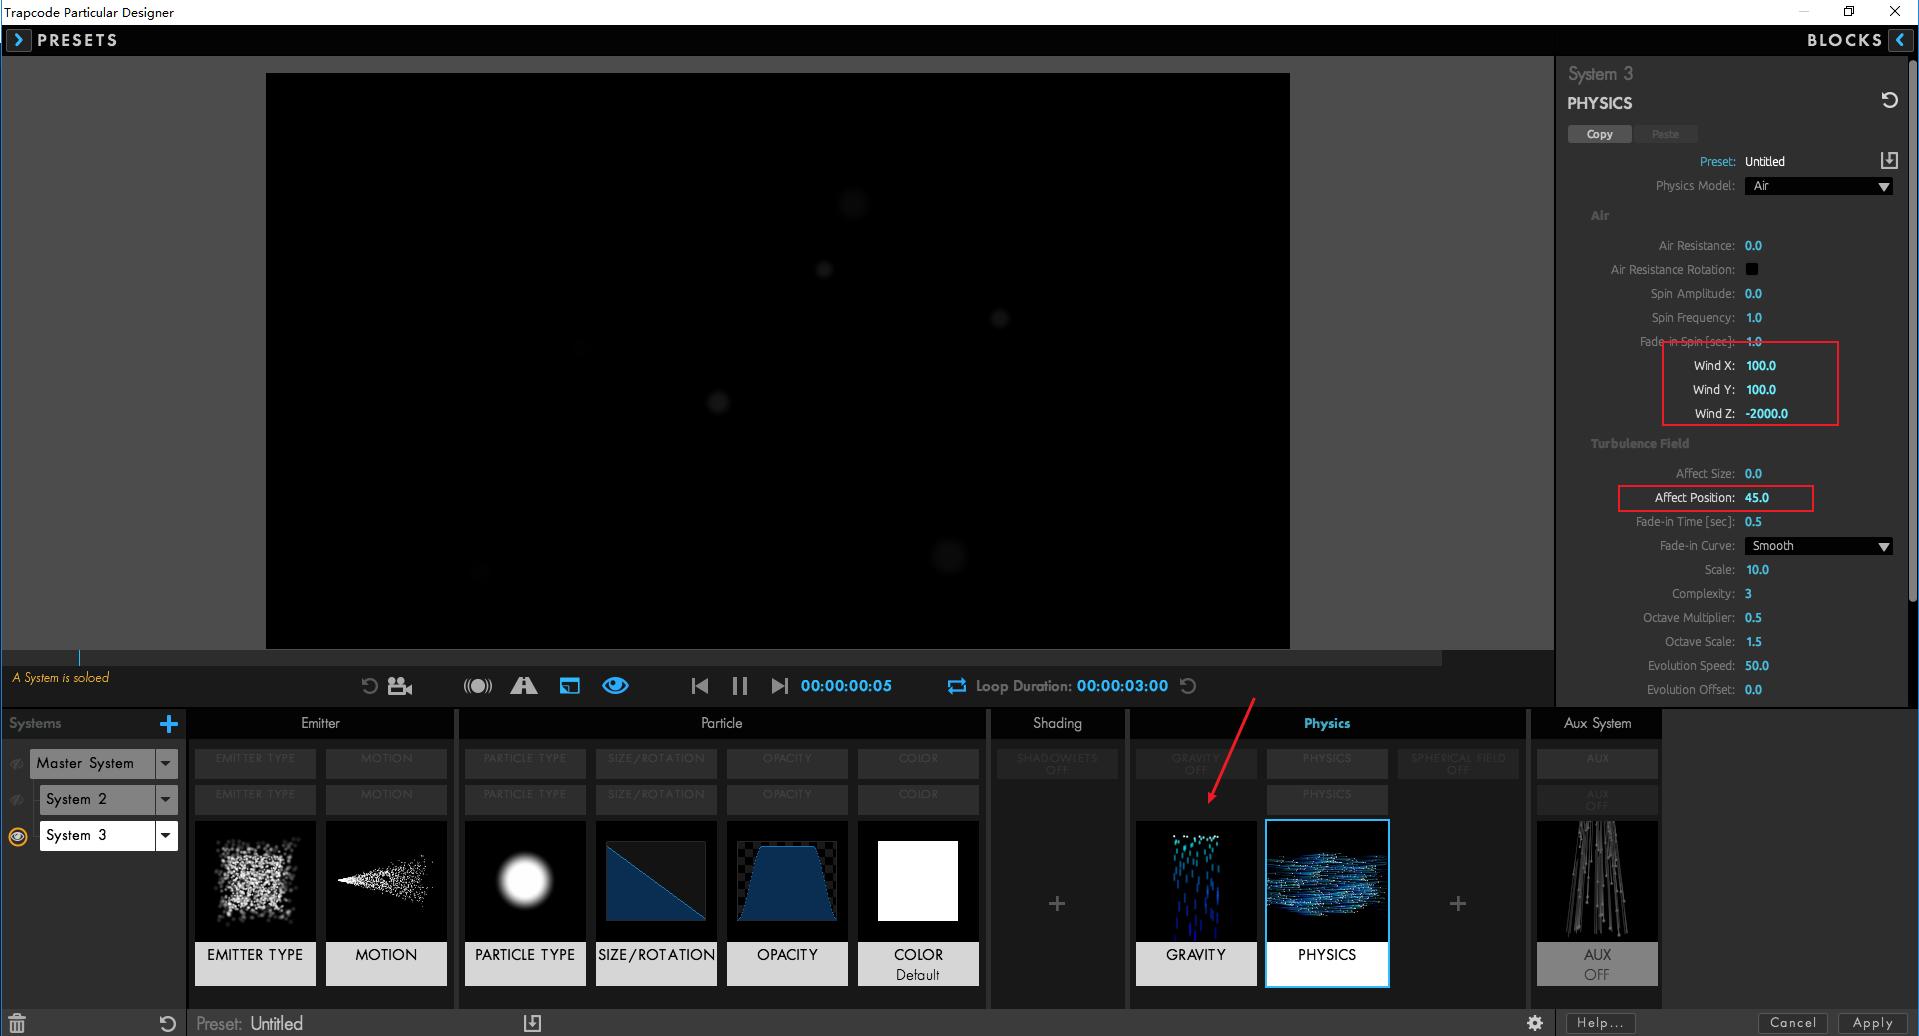
Task: Open the Master System dropdown
Action: [x=166, y=764]
